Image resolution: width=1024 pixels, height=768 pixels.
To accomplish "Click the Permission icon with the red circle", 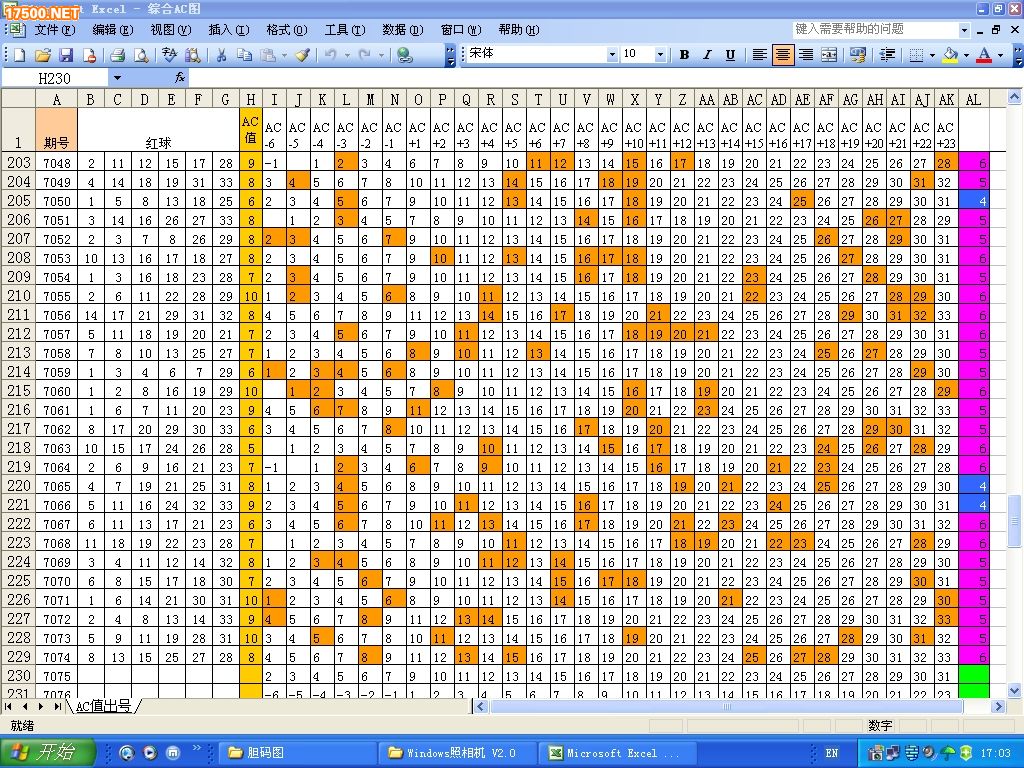I will [89, 56].
